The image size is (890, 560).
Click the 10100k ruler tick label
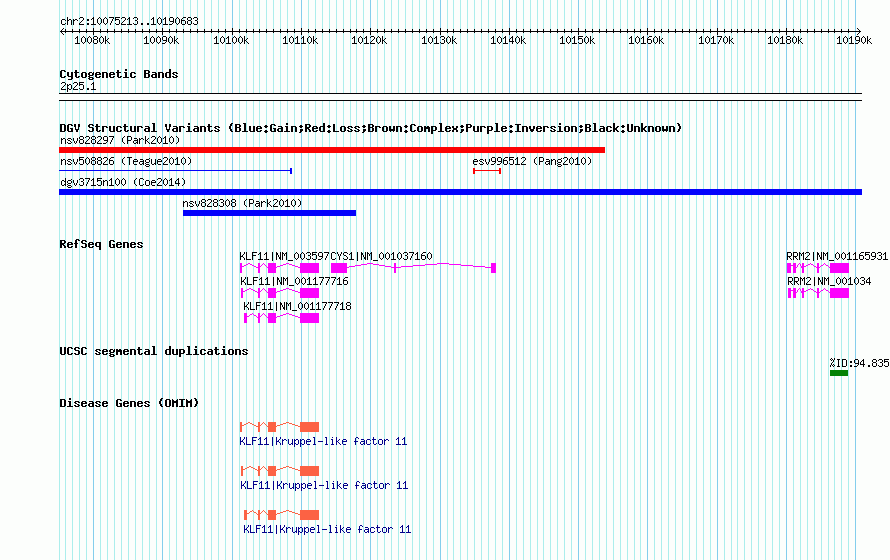point(231,40)
